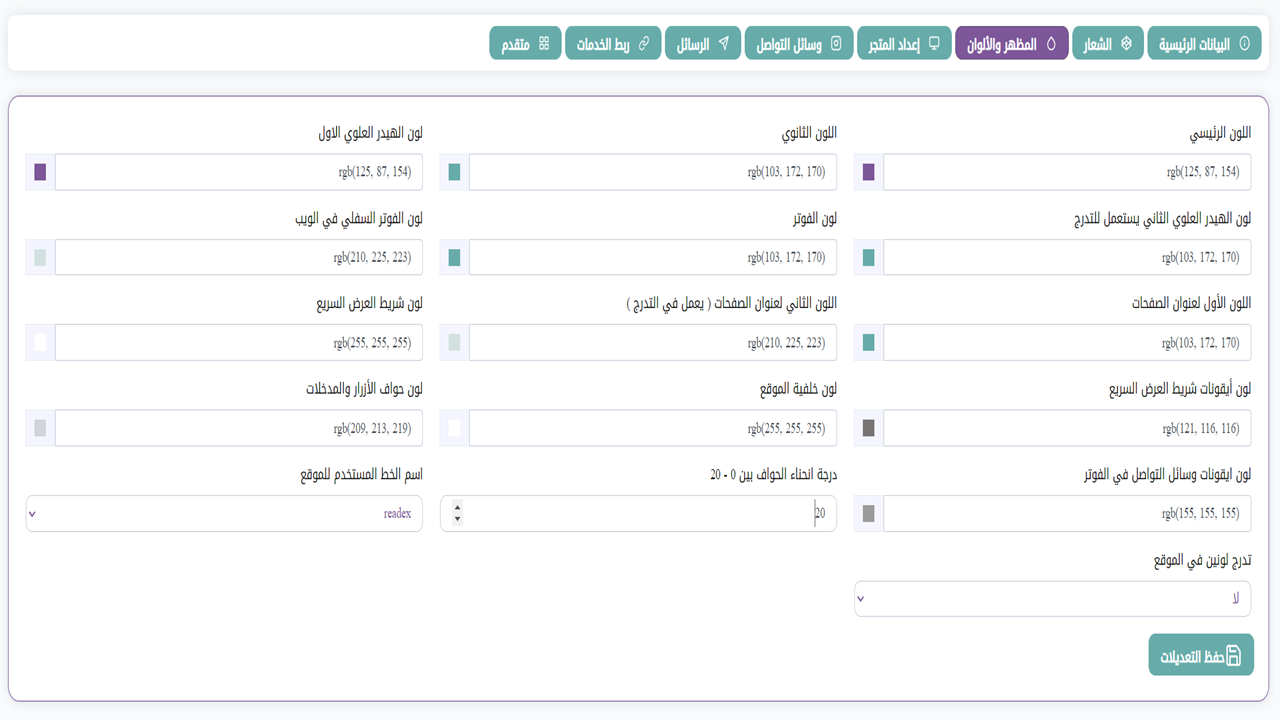1280x720 pixels.
Task: Click the Instagram icon on وسائل التواصل tab
Action: click(x=837, y=44)
